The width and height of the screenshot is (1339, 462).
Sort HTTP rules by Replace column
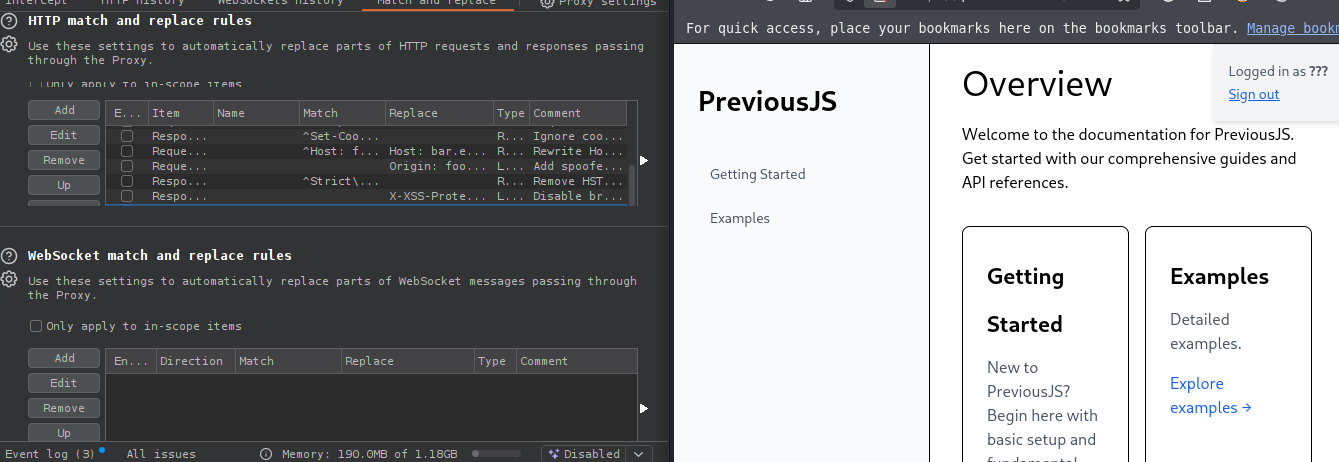click(439, 113)
